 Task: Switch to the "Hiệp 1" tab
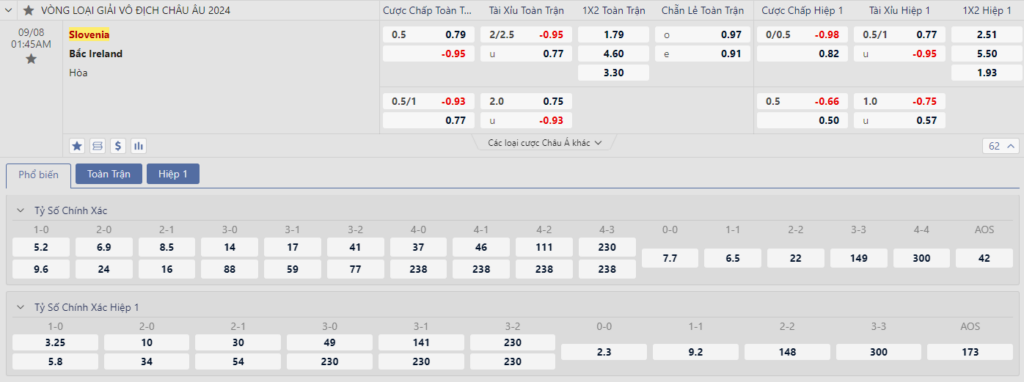[x=173, y=174]
